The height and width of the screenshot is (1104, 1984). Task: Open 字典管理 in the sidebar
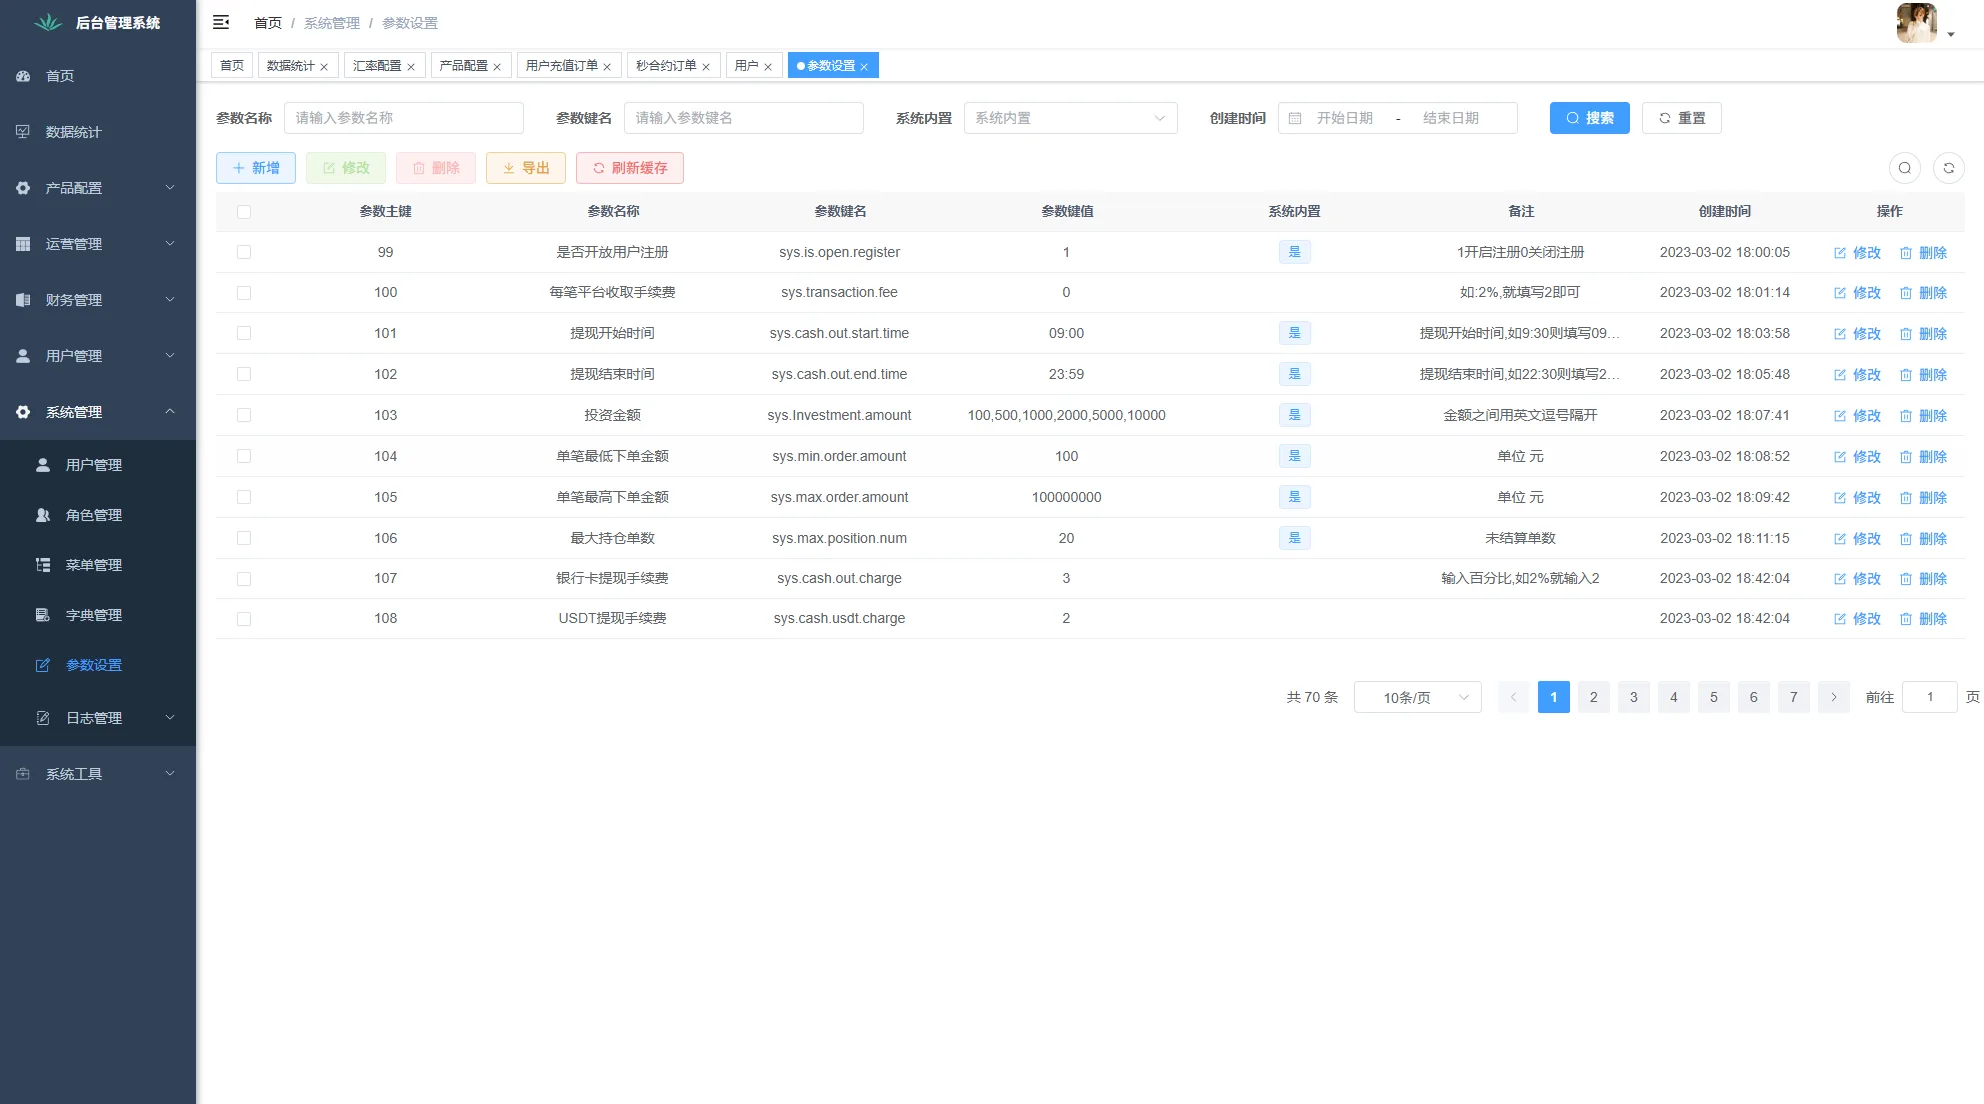click(x=95, y=615)
